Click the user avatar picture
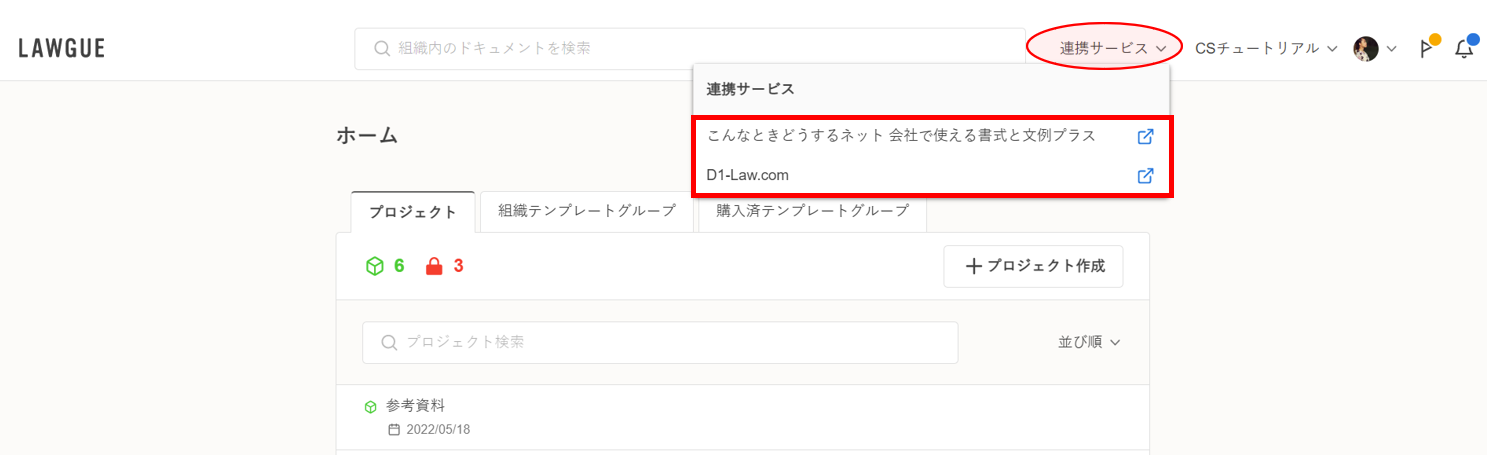This screenshot has height=467, width=1487. (1365, 49)
